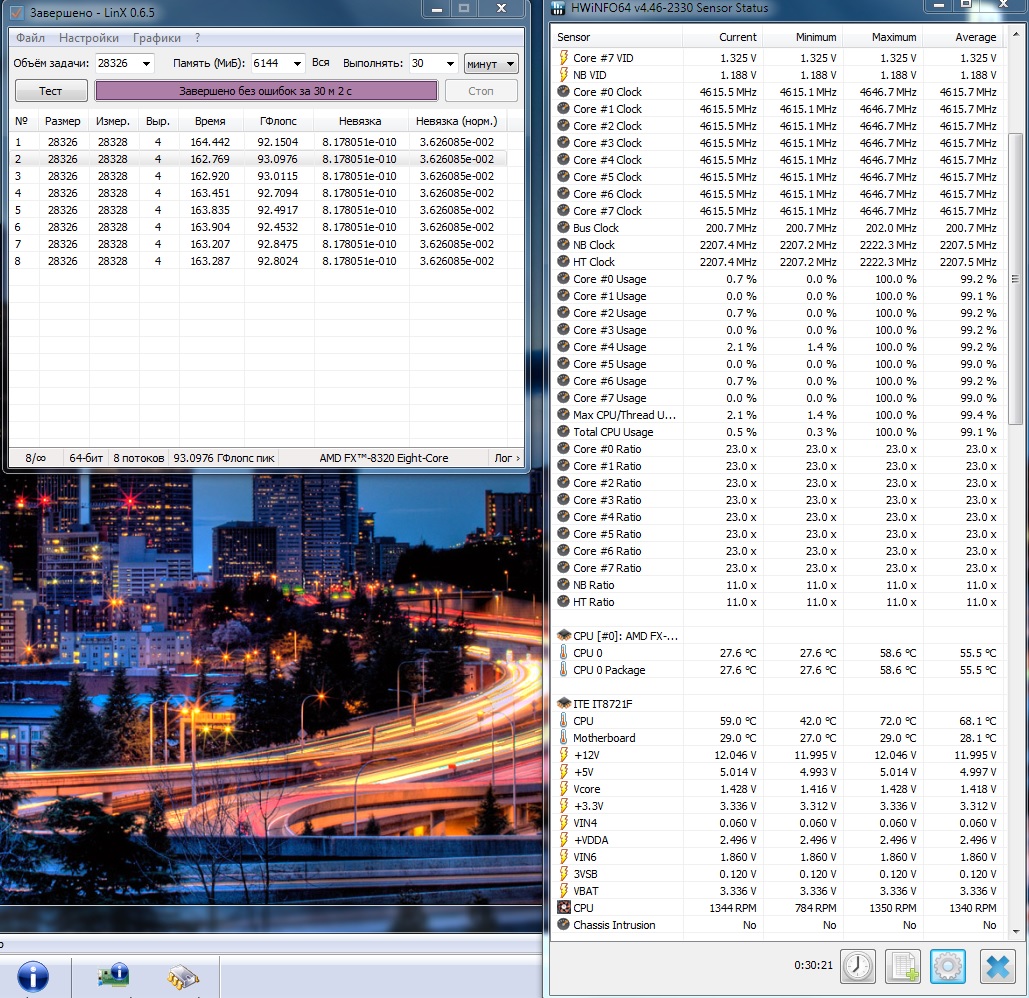The image size is (1029, 998).
Task: Click the memory chip icon in bottom toolbar
Action: (182, 976)
